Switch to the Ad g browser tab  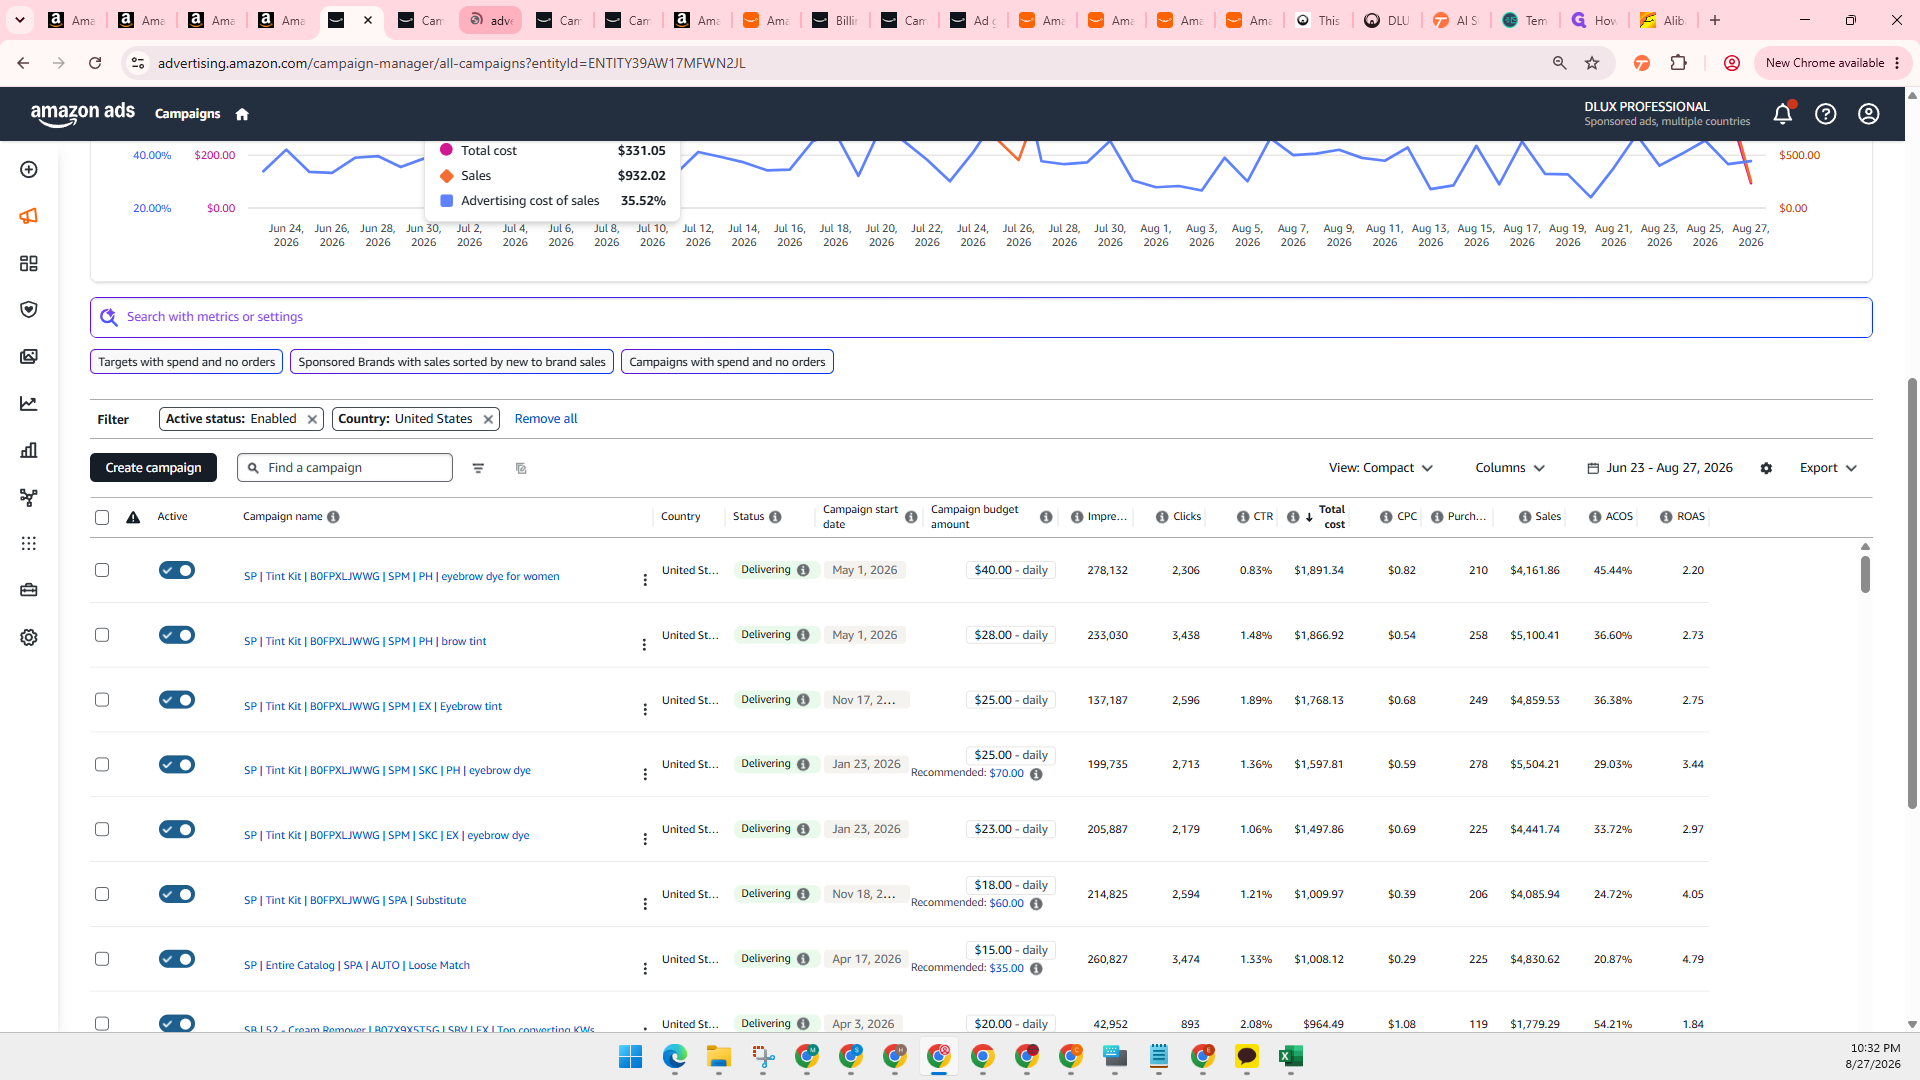coord(973,20)
